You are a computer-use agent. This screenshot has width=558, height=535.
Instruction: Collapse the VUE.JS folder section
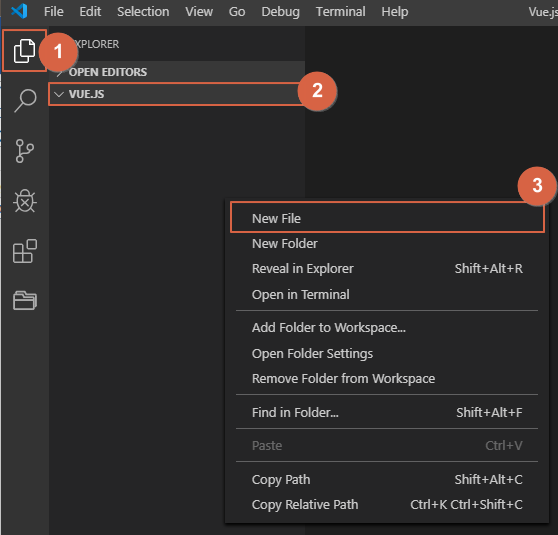[177, 94]
